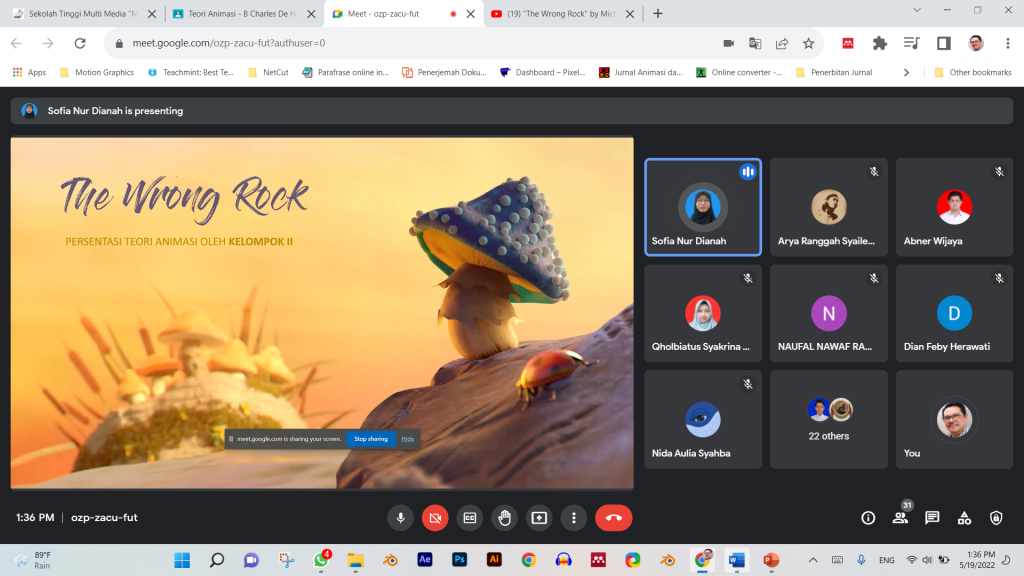Click the Hide link on sharing bar
Viewport: 1024px width, 576px height.
click(408, 439)
